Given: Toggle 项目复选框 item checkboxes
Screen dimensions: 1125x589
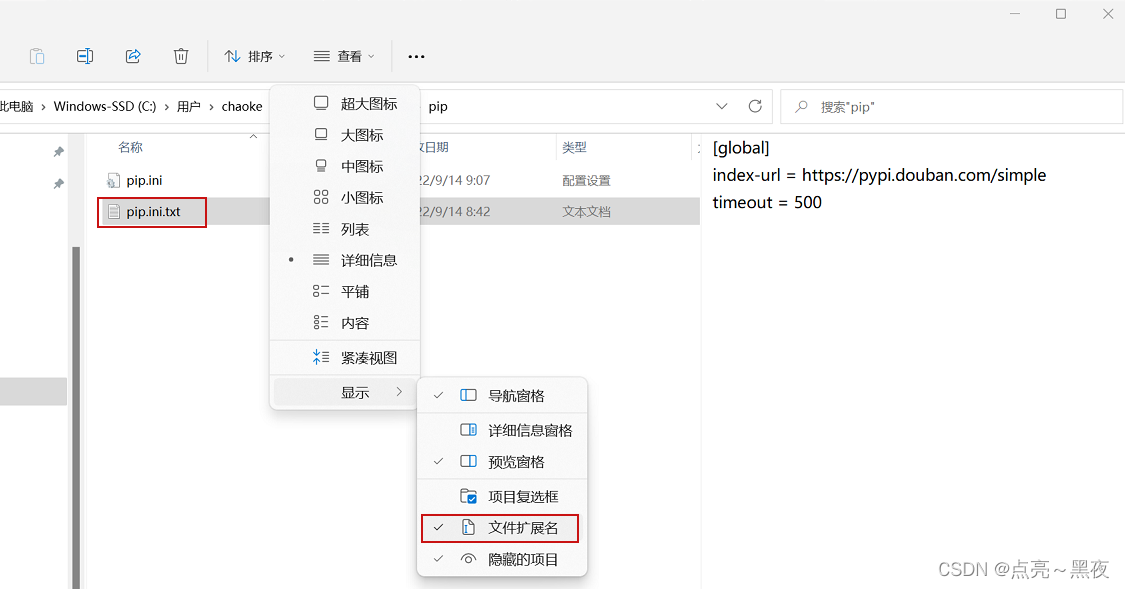Looking at the screenshot, I should pos(502,496).
